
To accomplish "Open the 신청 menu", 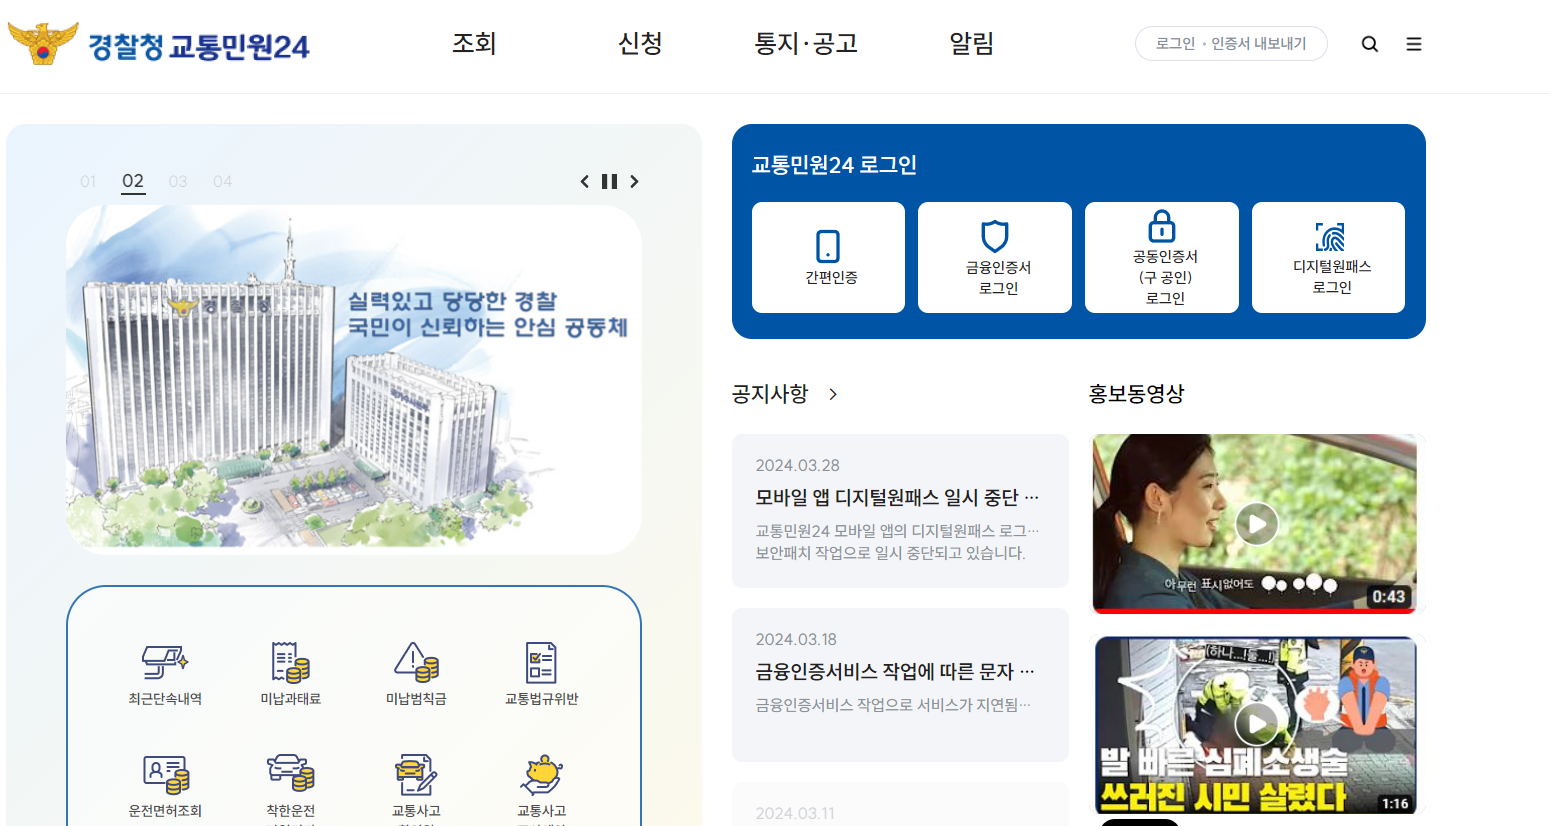I will (x=640, y=44).
